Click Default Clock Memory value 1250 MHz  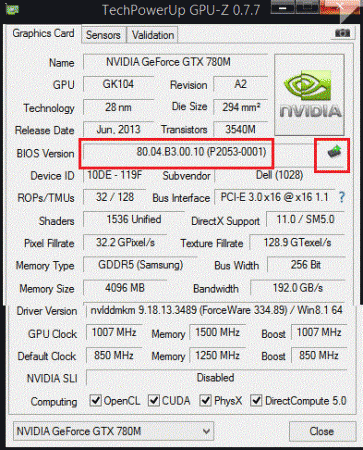(217, 355)
